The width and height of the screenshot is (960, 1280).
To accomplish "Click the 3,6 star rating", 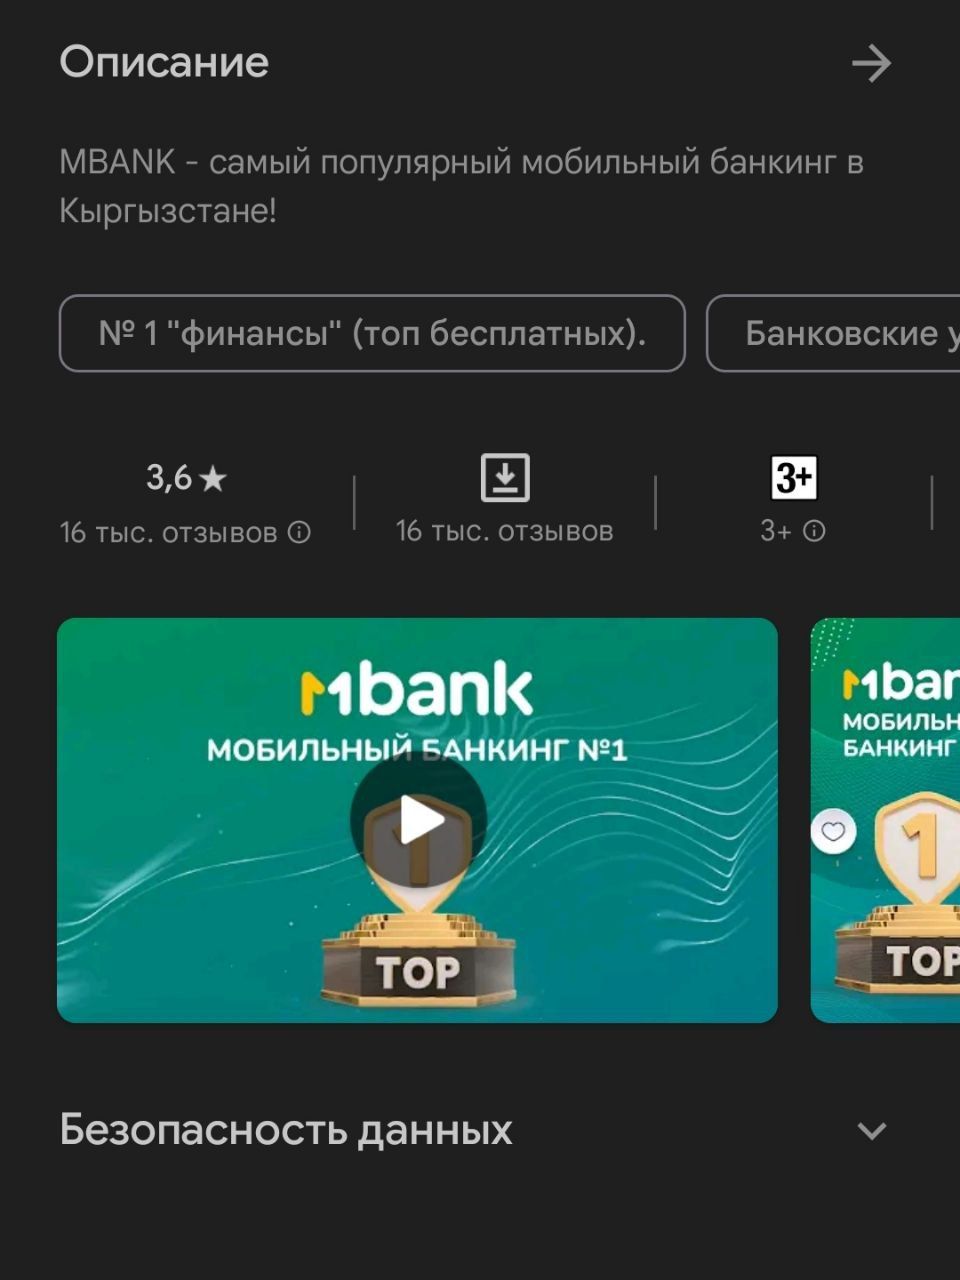I will pyautogui.click(x=186, y=478).
